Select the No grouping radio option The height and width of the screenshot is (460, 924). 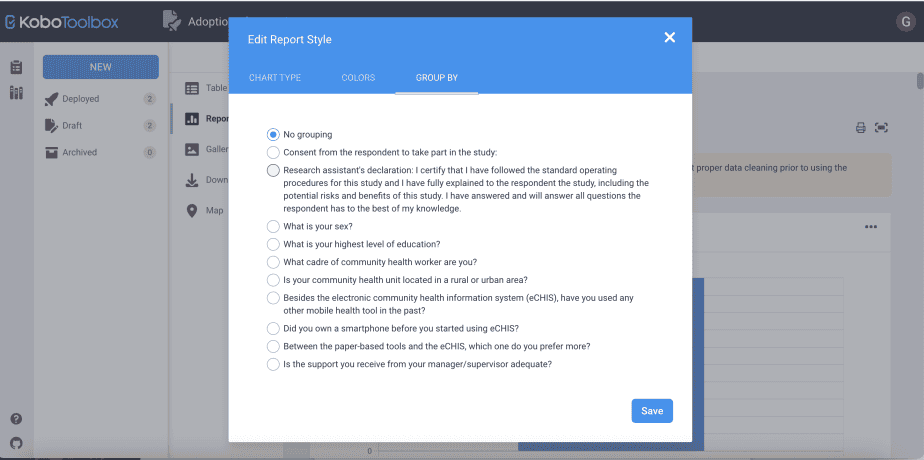273,134
